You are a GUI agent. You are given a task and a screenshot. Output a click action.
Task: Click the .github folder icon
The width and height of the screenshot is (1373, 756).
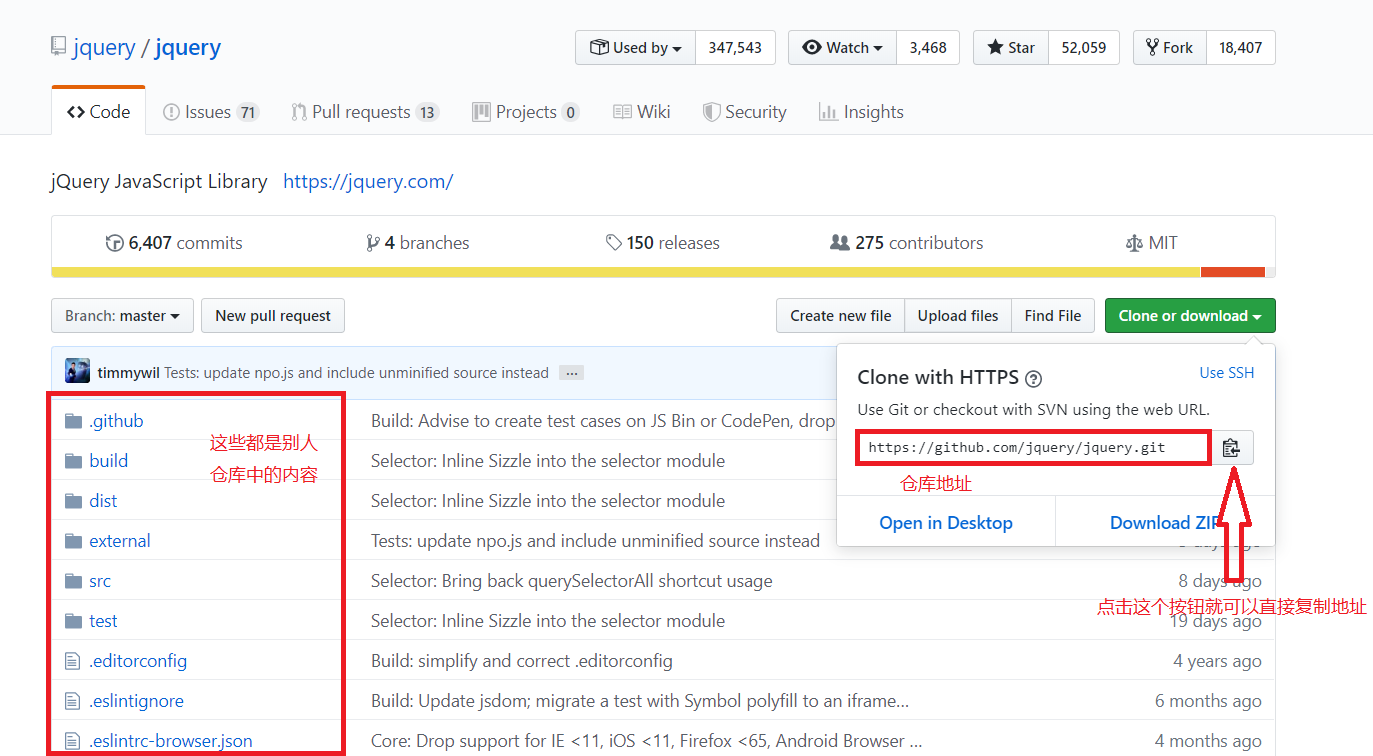(x=73, y=421)
